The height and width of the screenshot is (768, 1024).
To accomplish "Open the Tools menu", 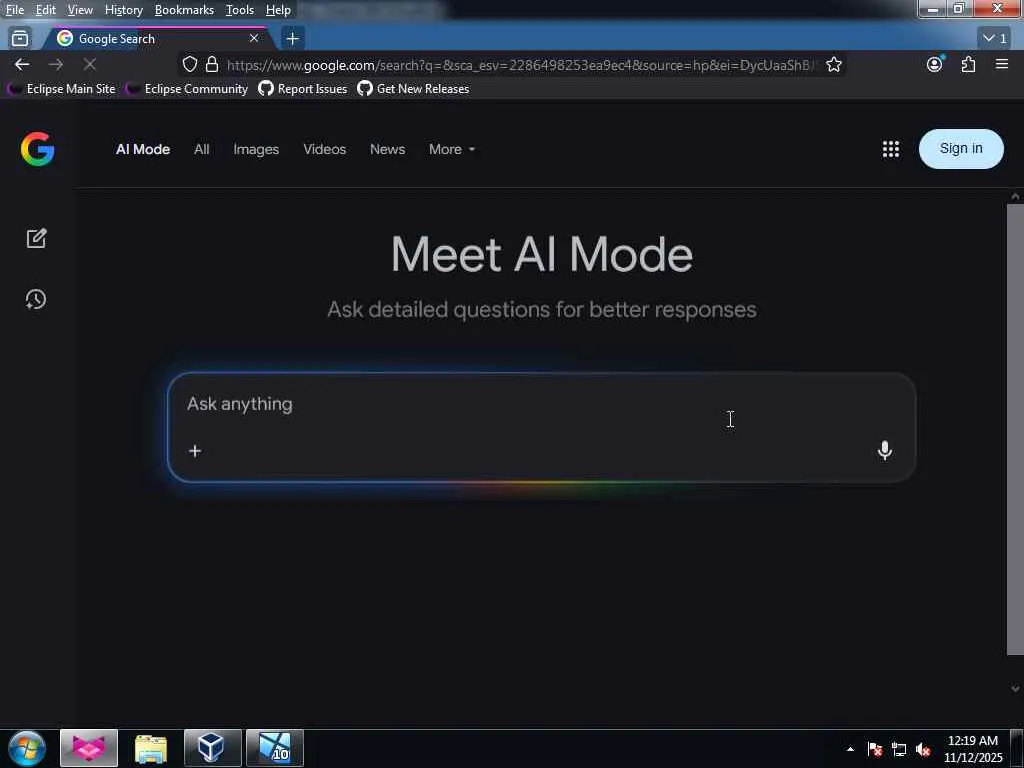I will pyautogui.click(x=240, y=10).
